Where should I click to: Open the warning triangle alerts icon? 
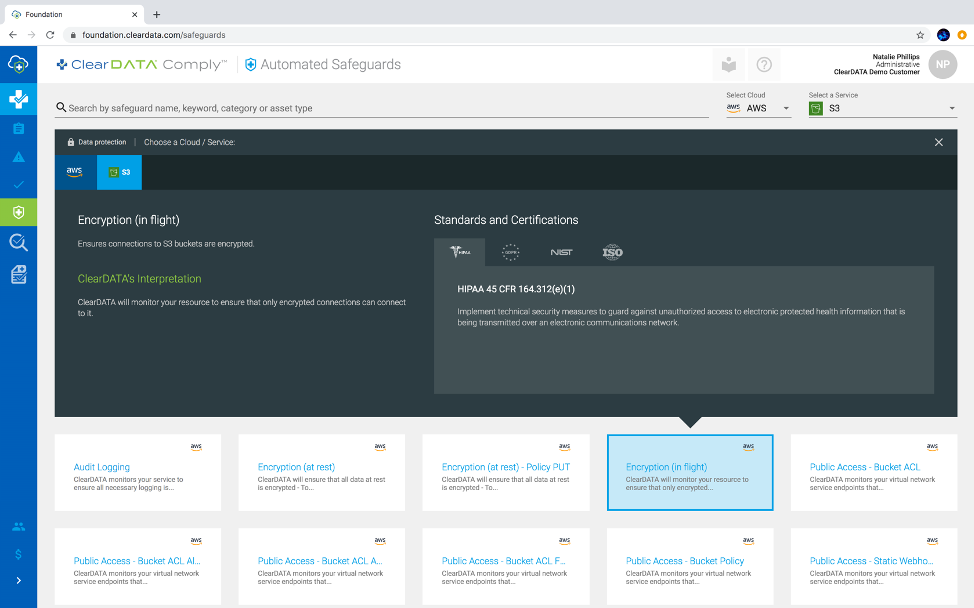click(19, 157)
